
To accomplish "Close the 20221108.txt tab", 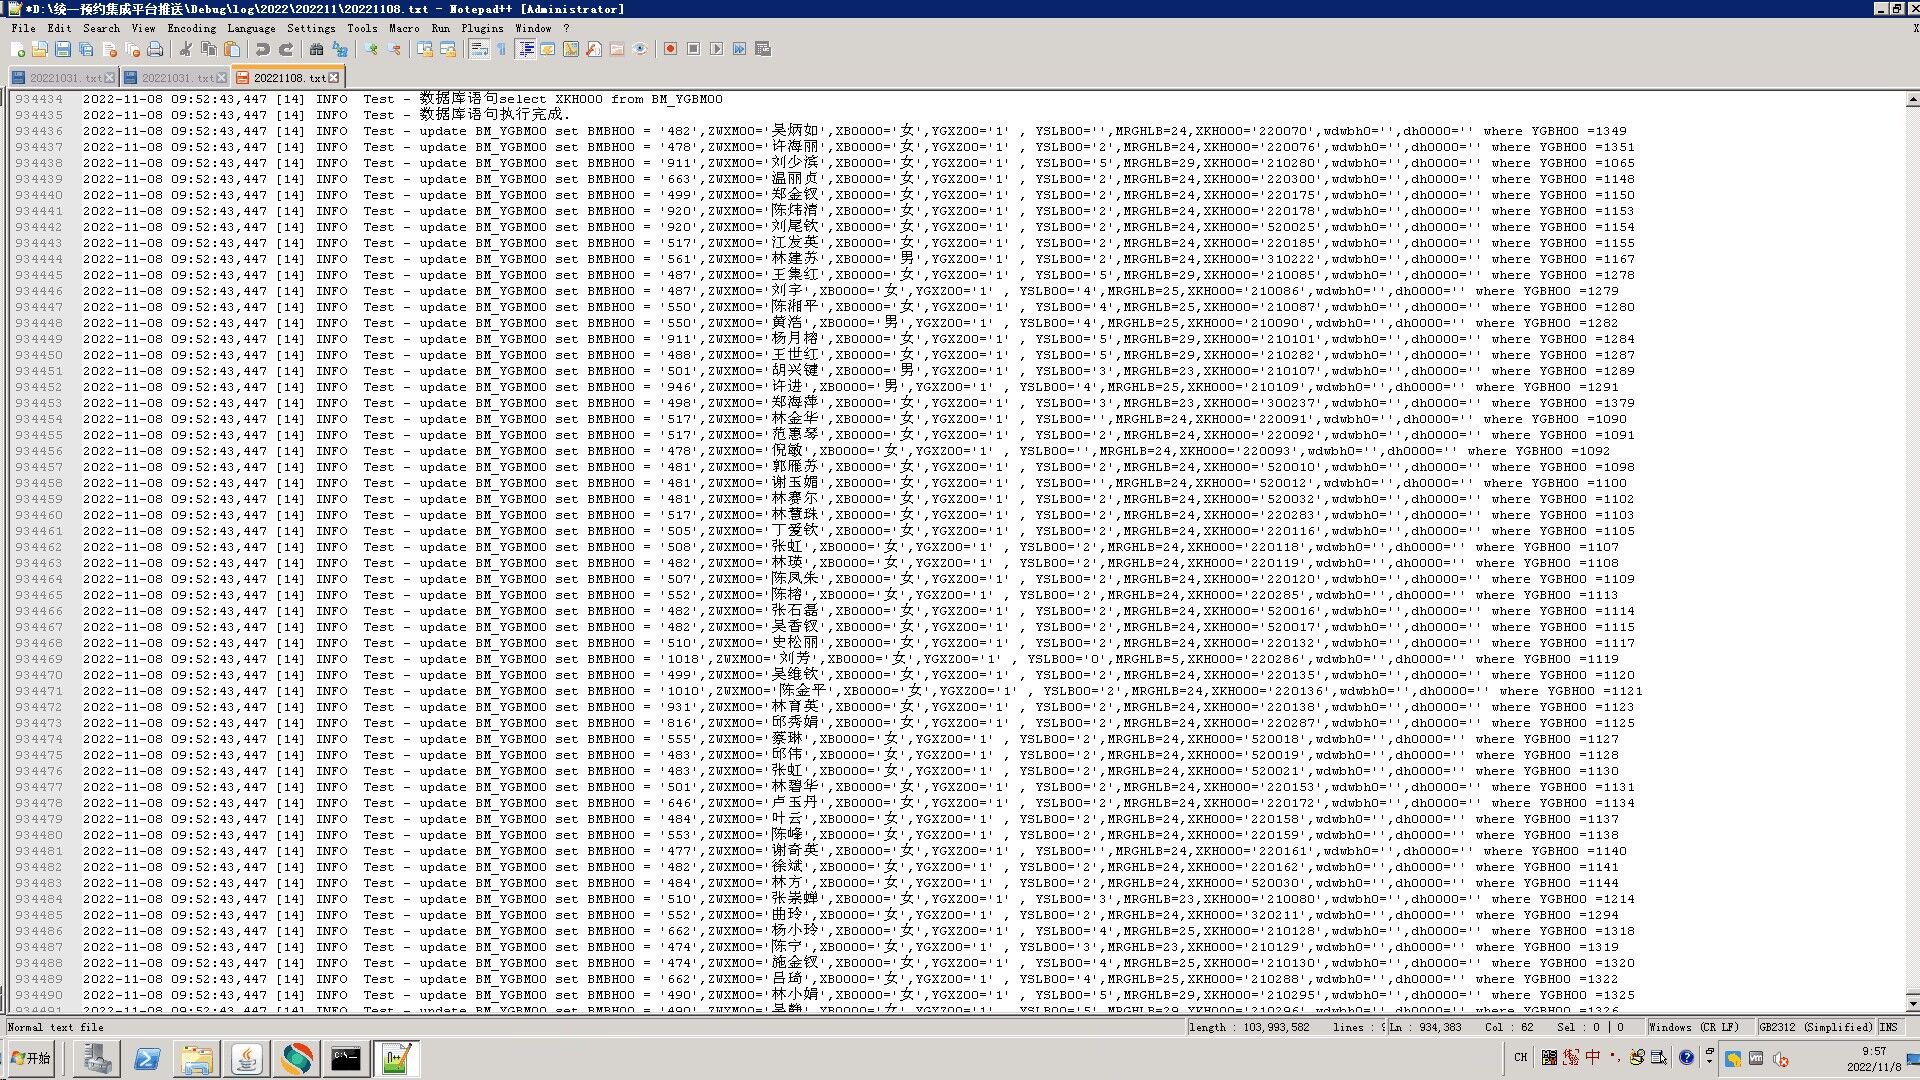I will (334, 77).
